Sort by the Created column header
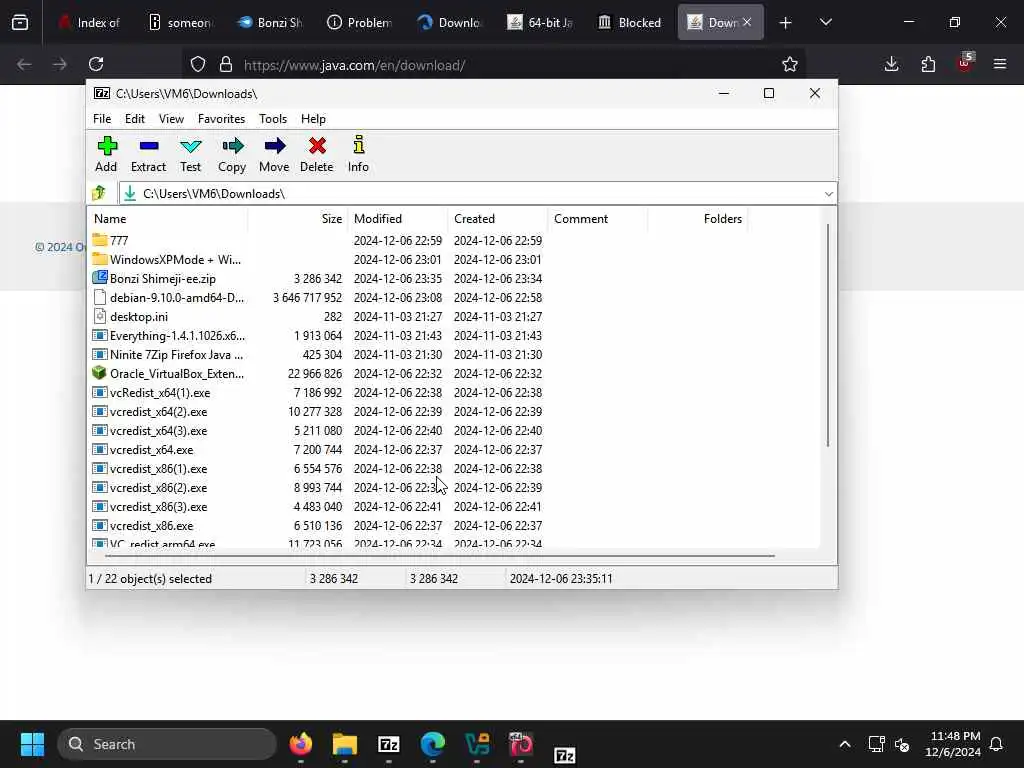The width and height of the screenshot is (1024, 768). click(x=498, y=219)
